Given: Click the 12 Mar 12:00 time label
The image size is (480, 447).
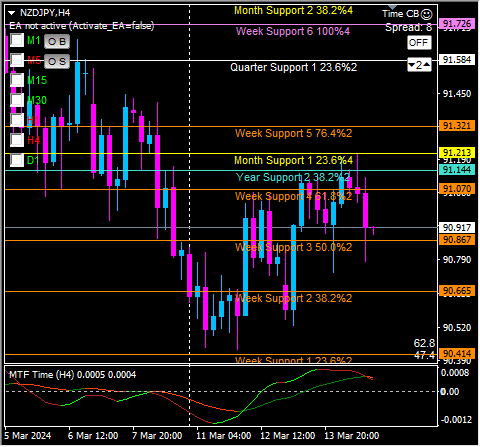Looking at the screenshot, I should click(x=287, y=436).
